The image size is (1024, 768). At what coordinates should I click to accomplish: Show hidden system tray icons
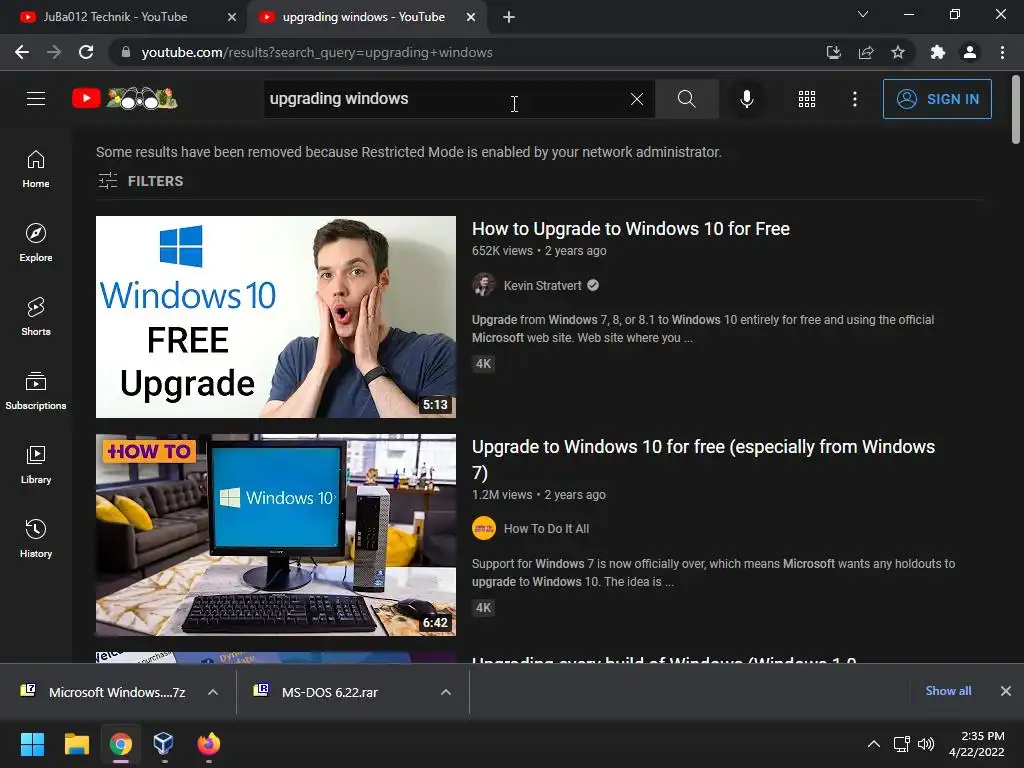coord(874,744)
